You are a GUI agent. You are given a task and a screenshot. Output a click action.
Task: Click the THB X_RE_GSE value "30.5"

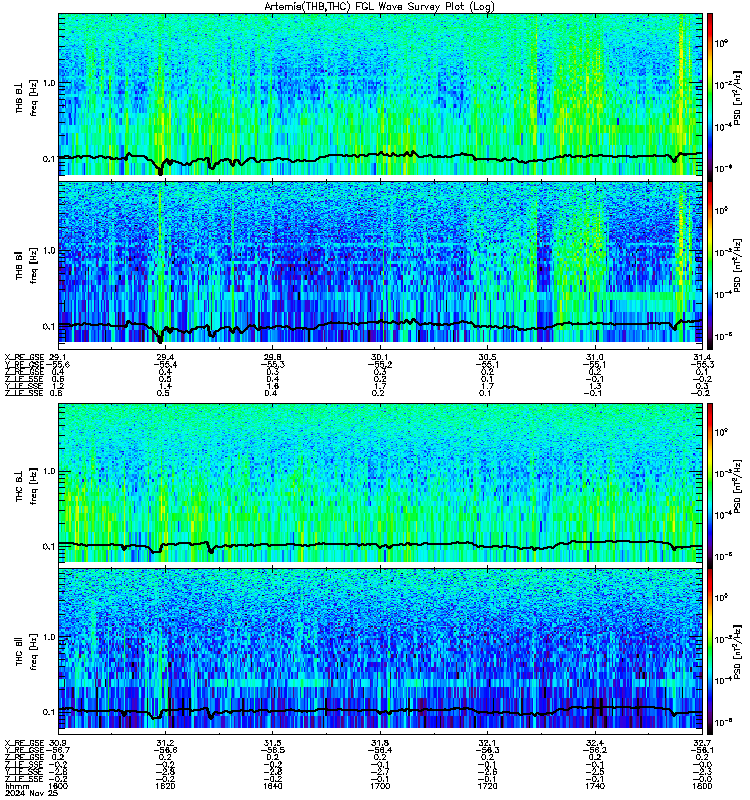pyautogui.click(x=487, y=357)
